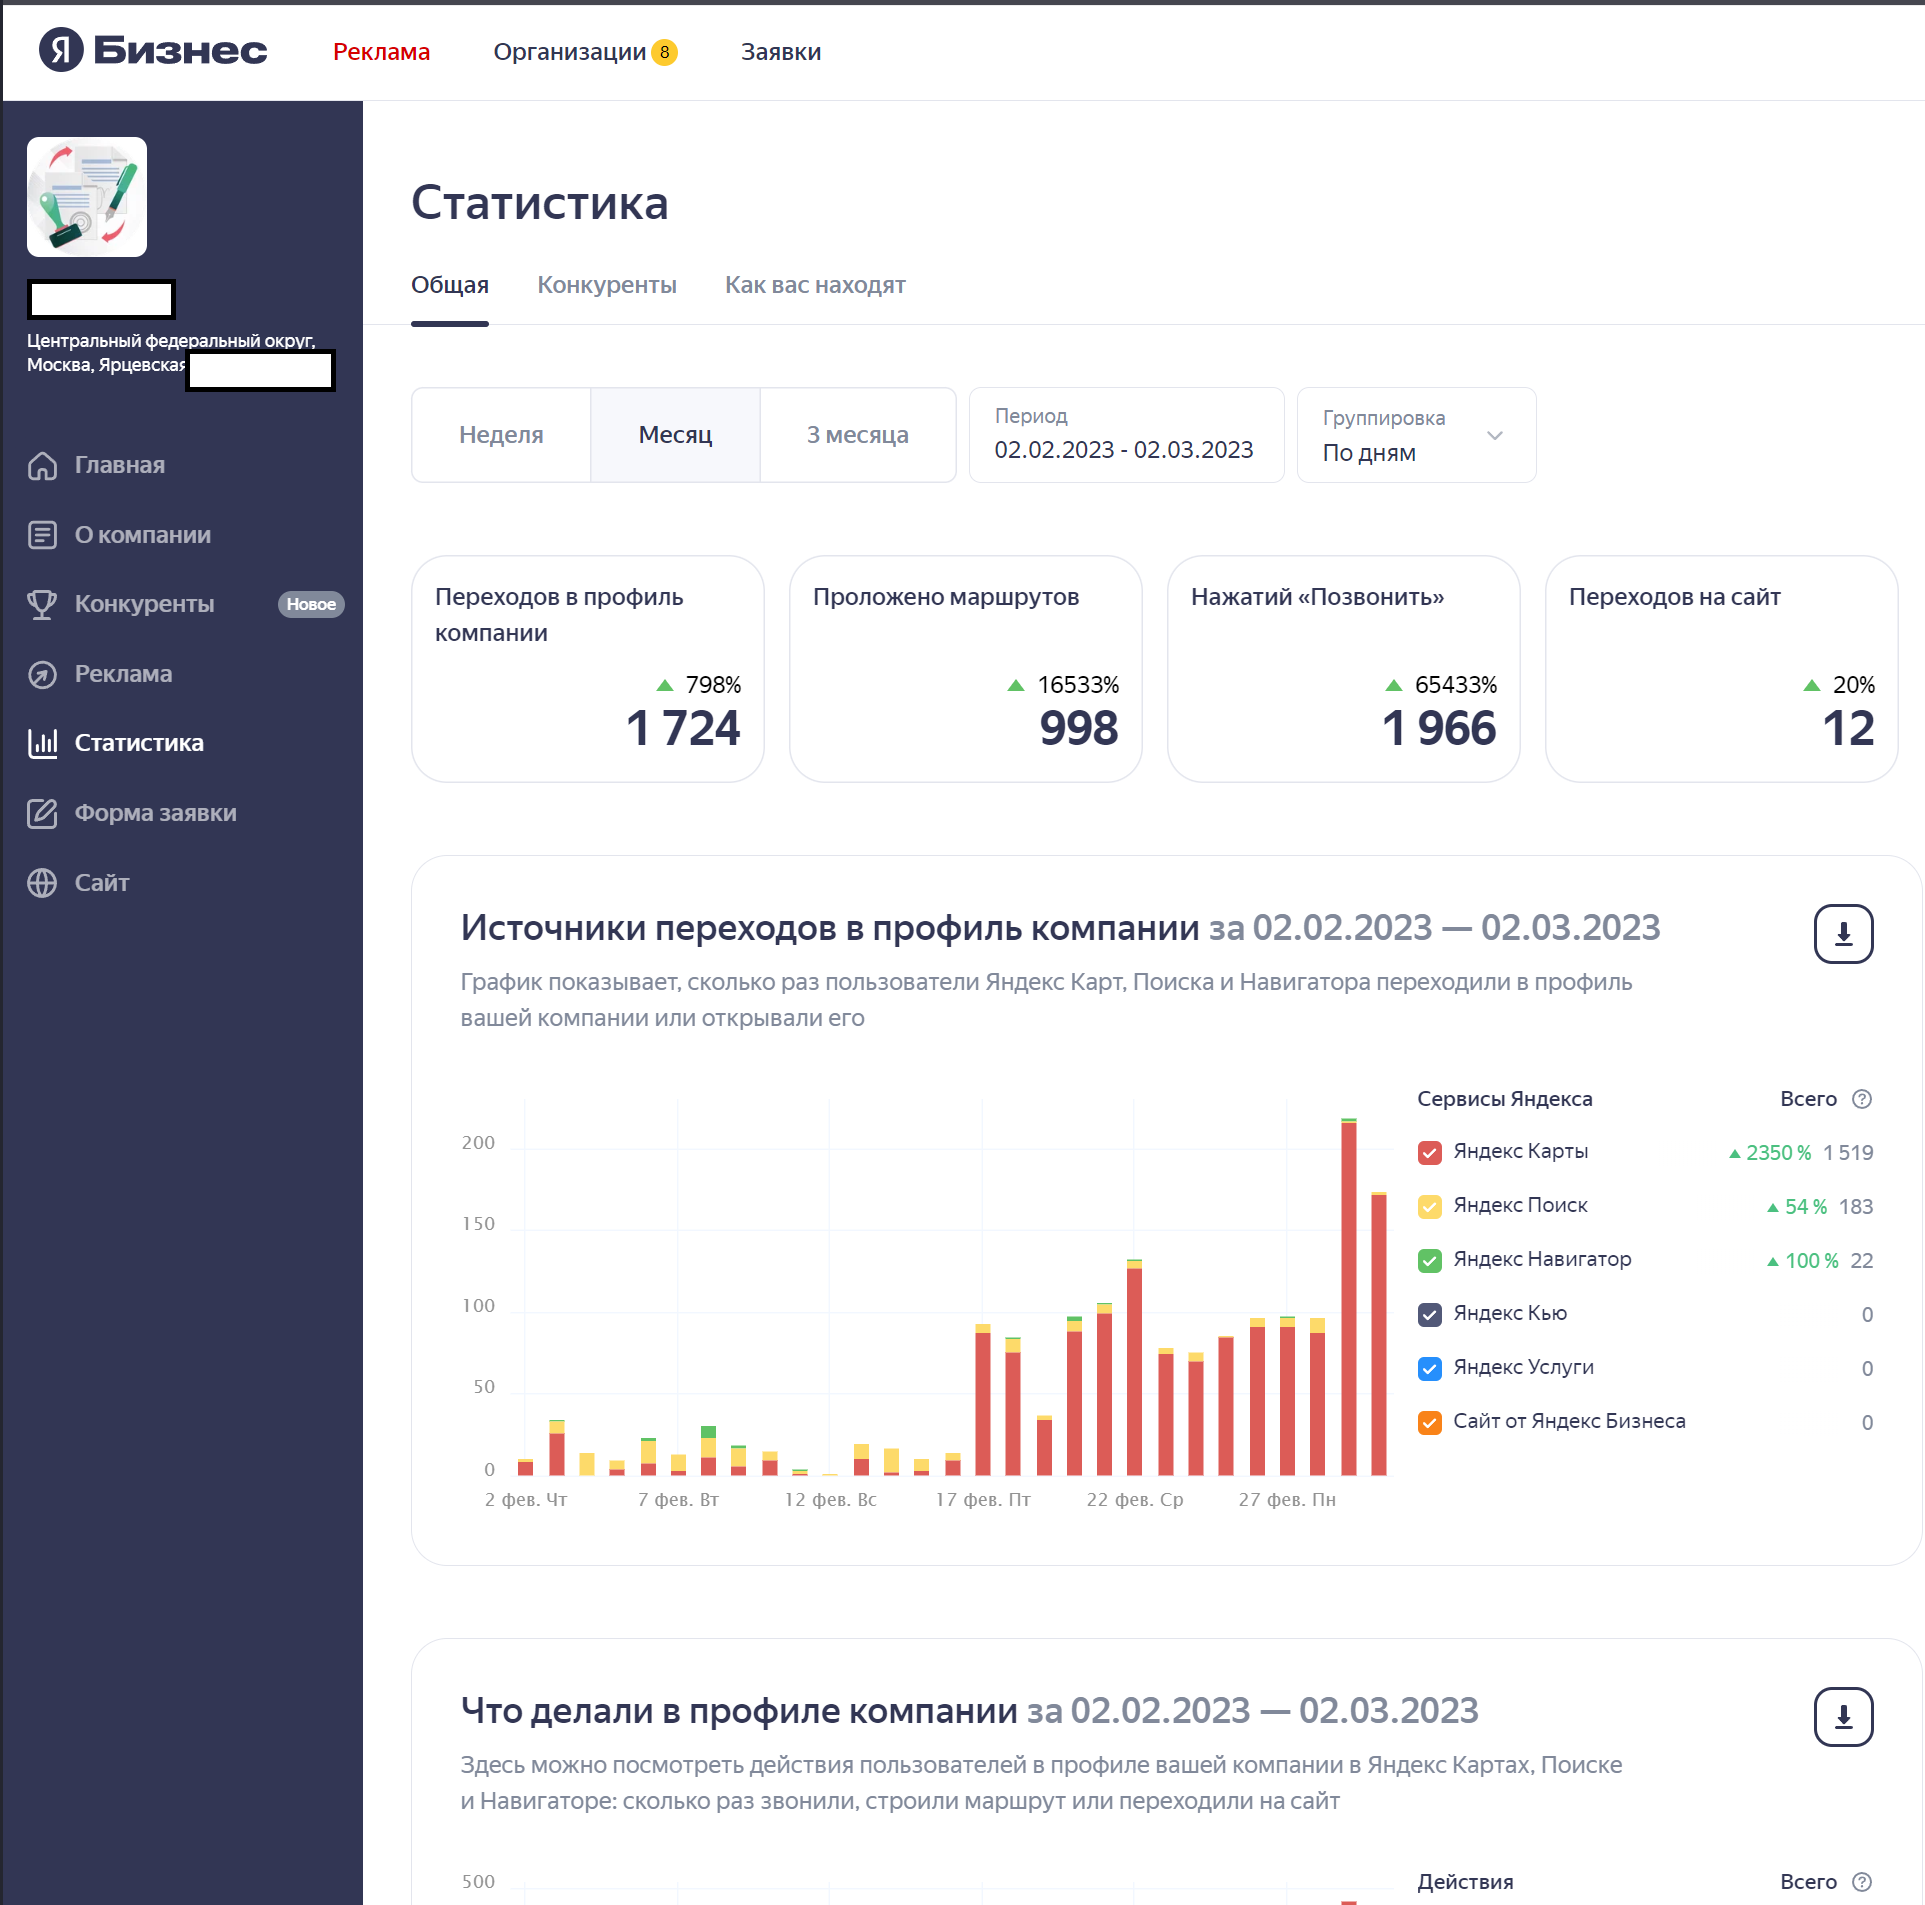Screen dimensions: 1925x1905
Task: Download the profile actions chart
Action: click(1843, 1717)
